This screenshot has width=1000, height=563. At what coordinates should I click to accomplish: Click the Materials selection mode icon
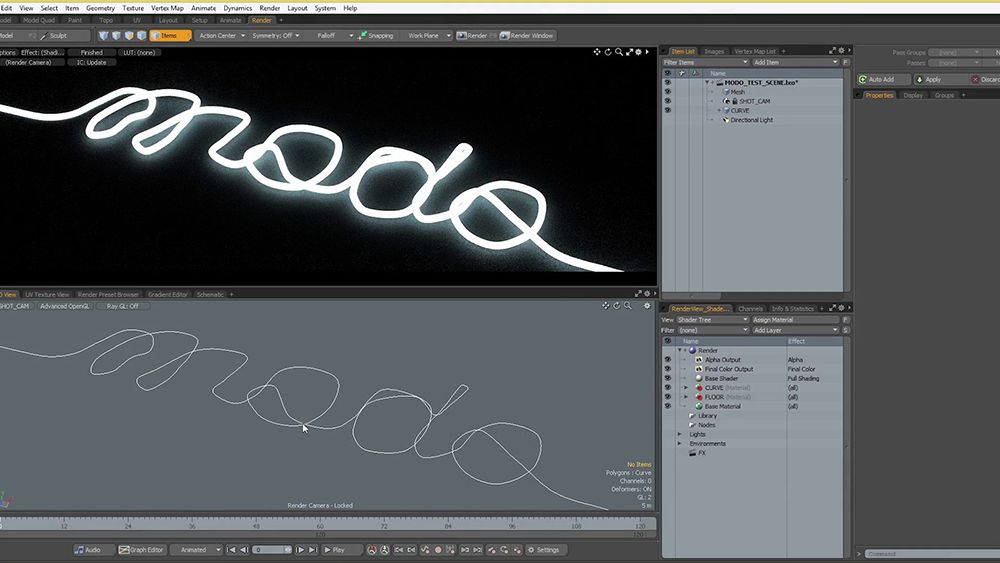pos(142,36)
